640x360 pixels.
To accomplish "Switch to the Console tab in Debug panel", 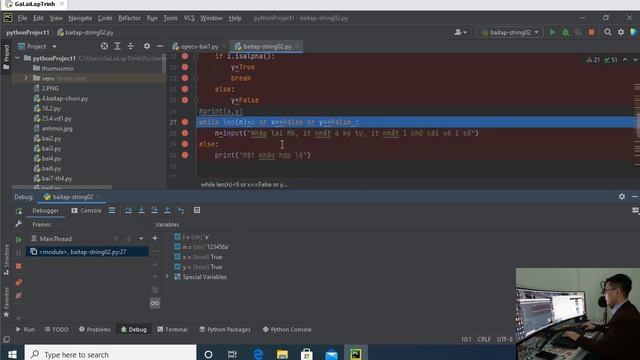I will (86, 211).
